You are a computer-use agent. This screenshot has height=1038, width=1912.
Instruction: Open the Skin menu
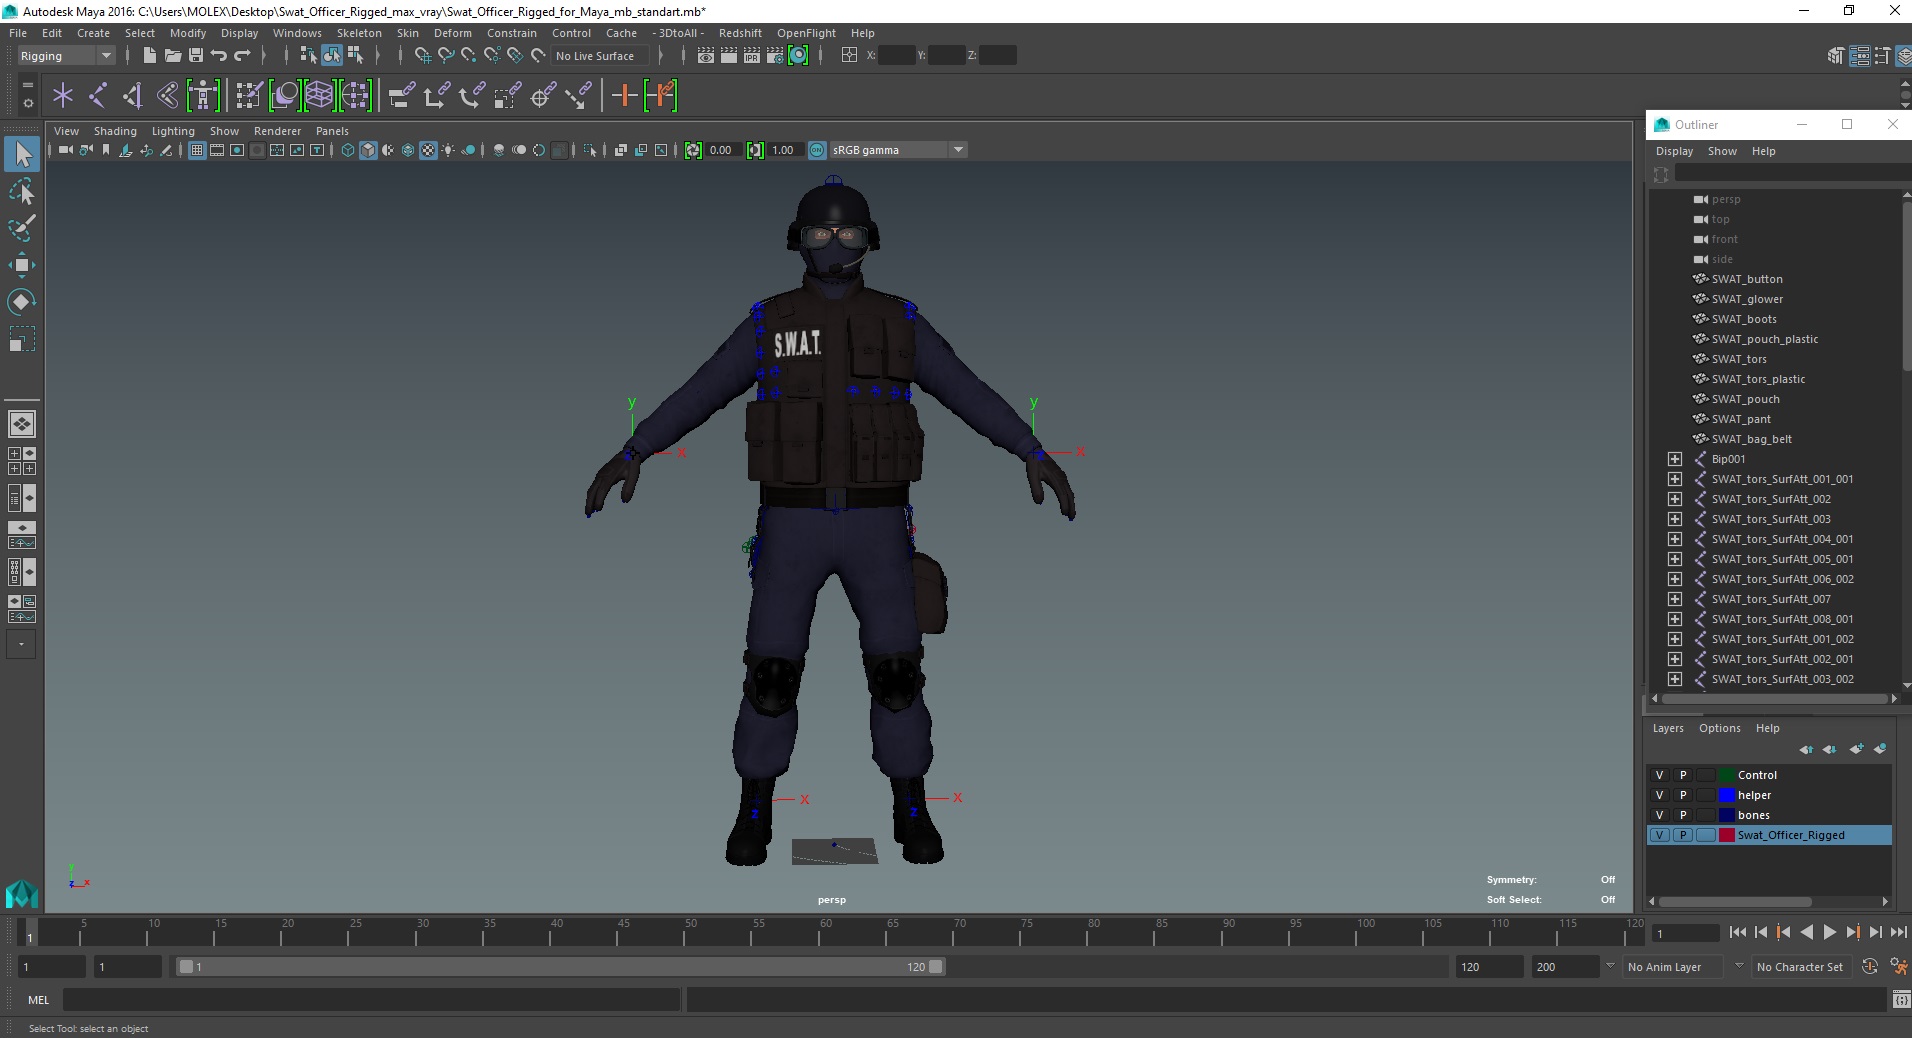point(407,33)
